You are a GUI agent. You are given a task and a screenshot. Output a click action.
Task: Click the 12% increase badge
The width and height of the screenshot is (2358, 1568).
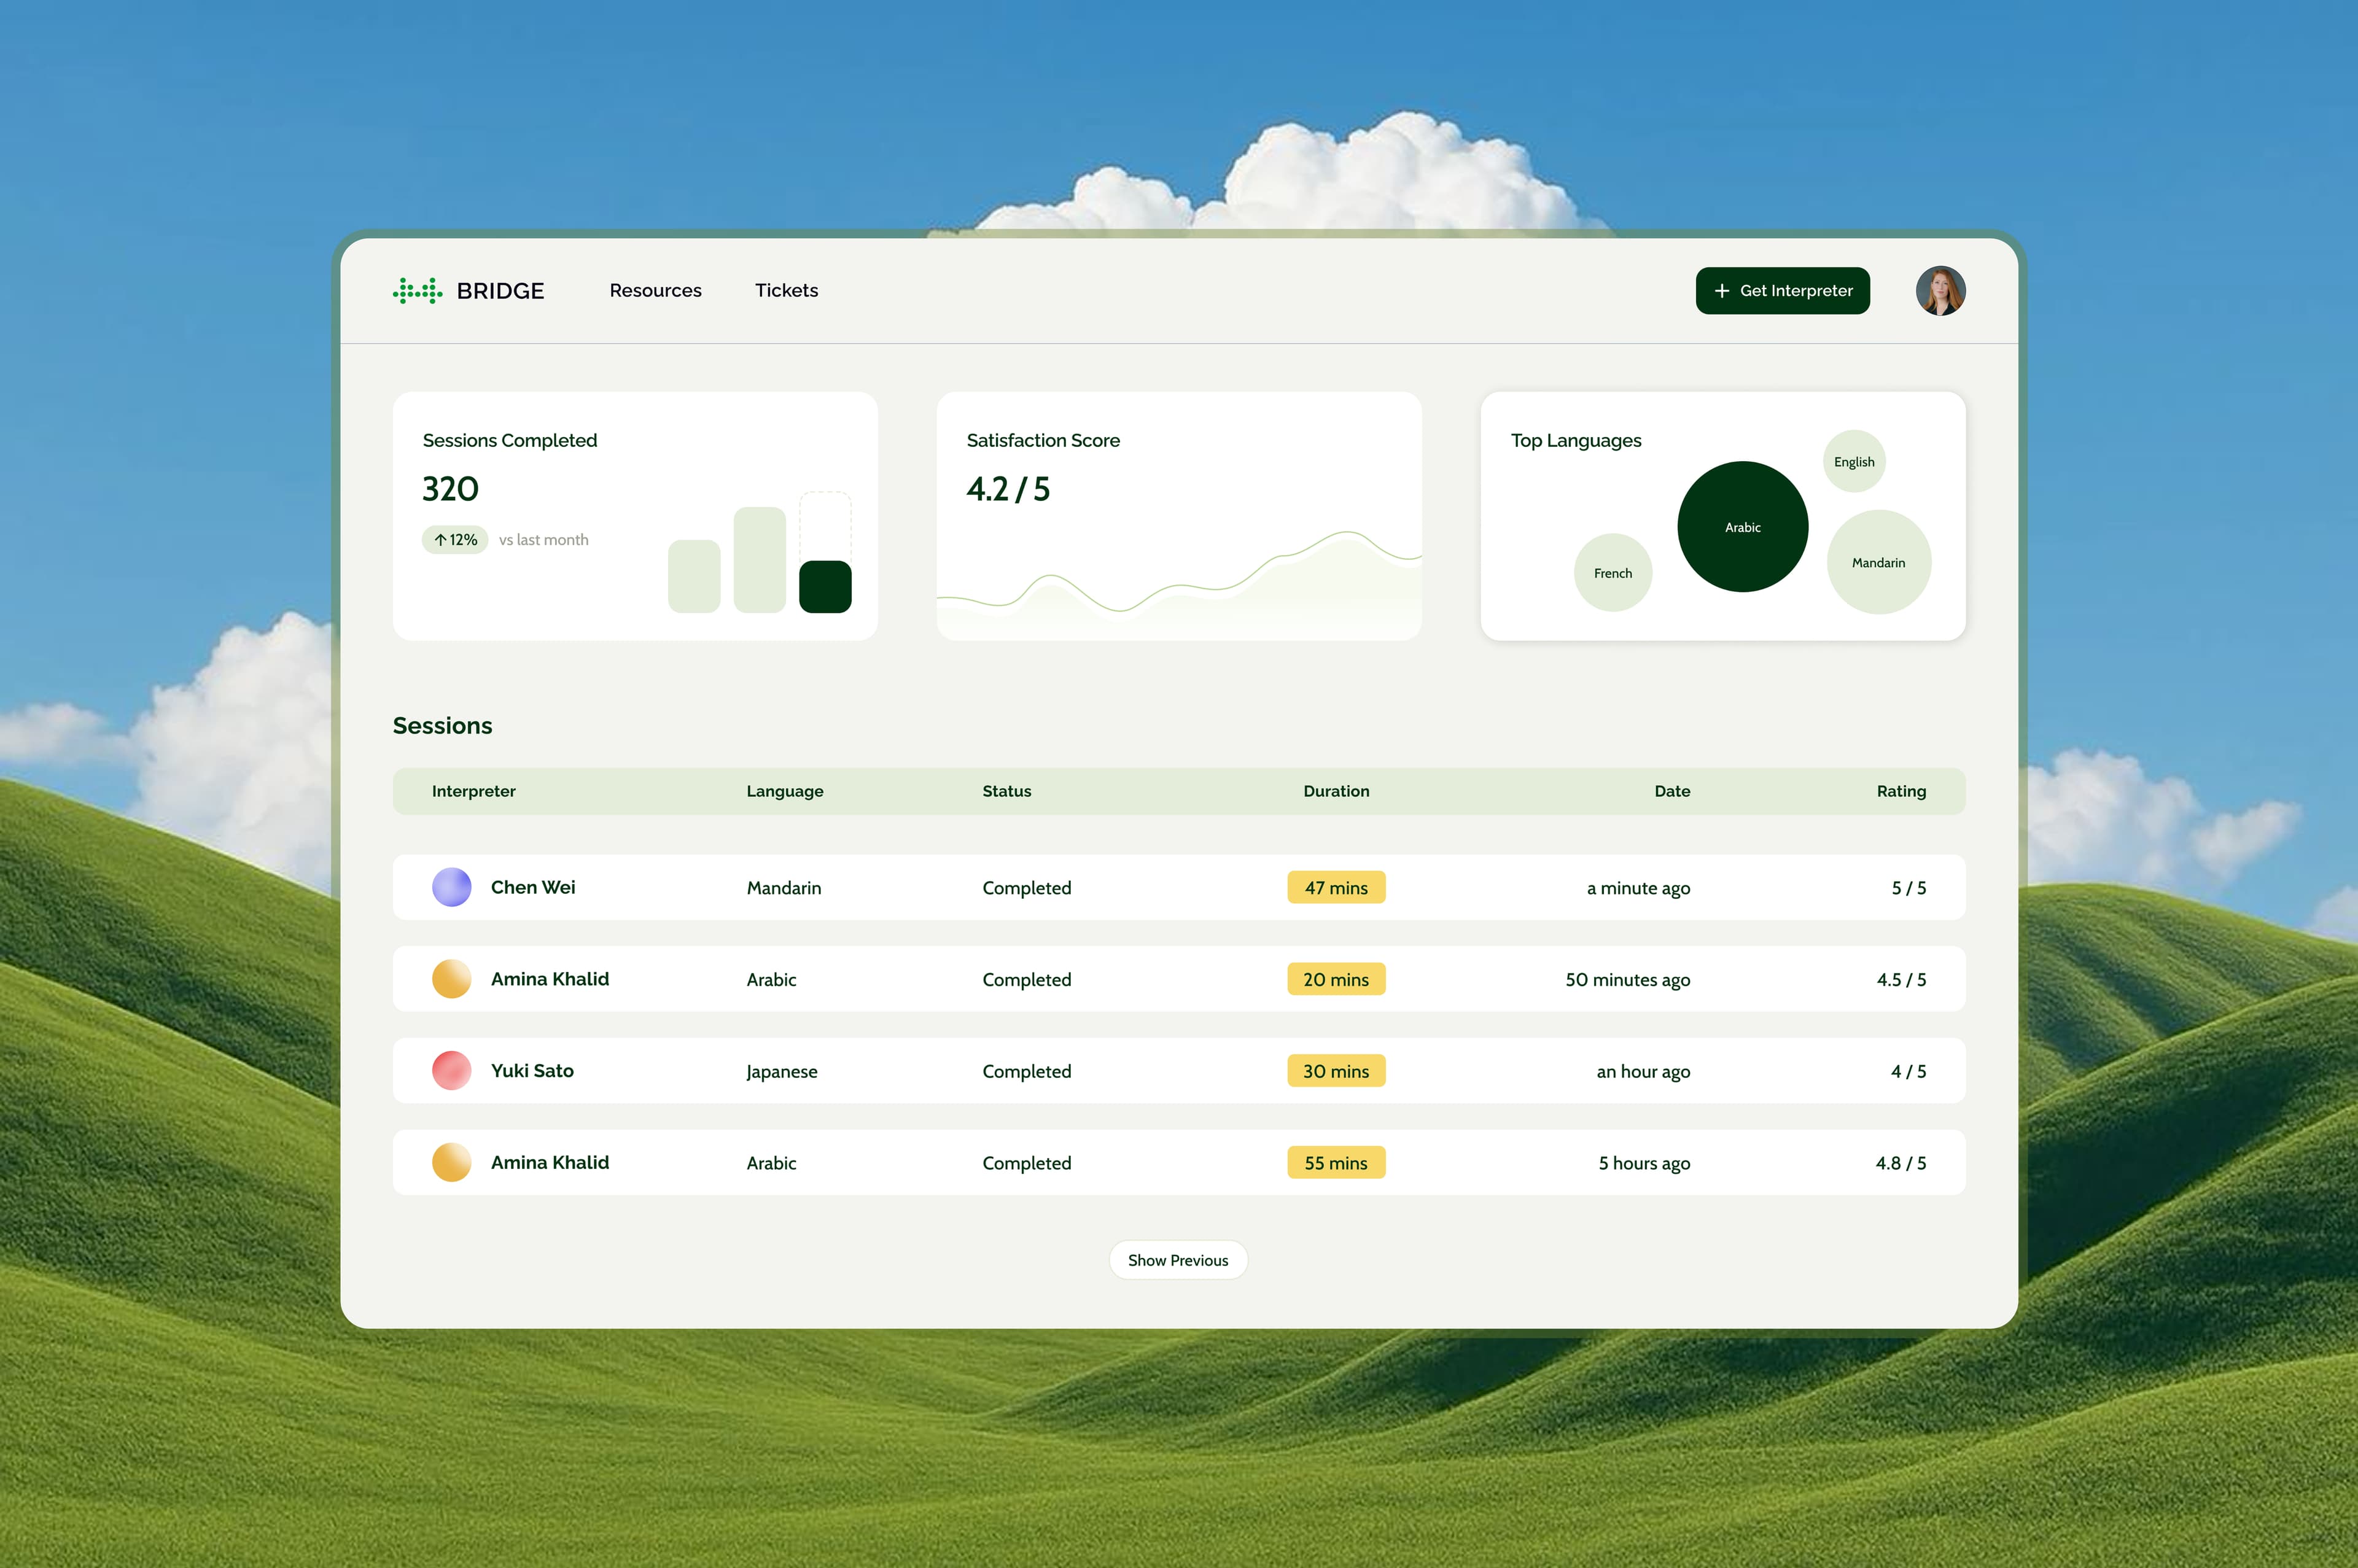pyautogui.click(x=455, y=540)
